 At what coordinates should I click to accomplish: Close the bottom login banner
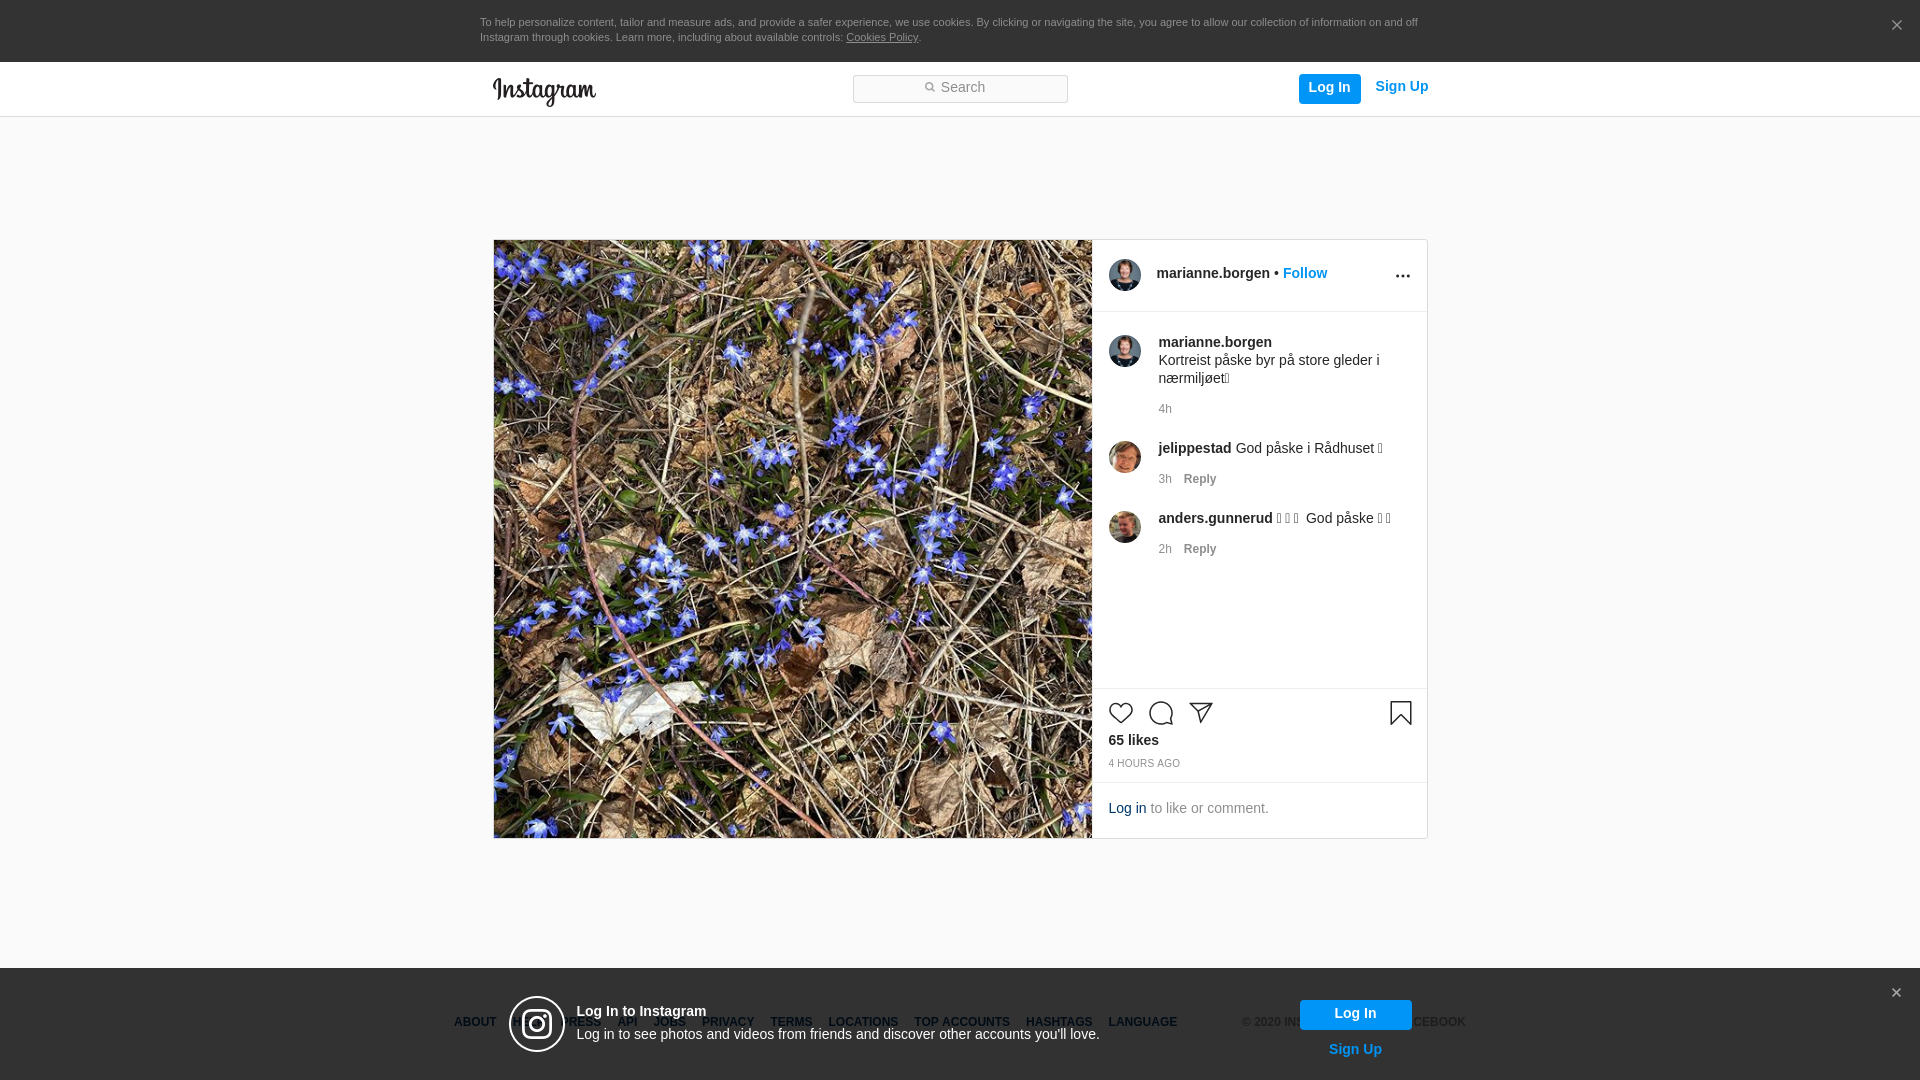pyautogui.click(x=1896, y=993)
